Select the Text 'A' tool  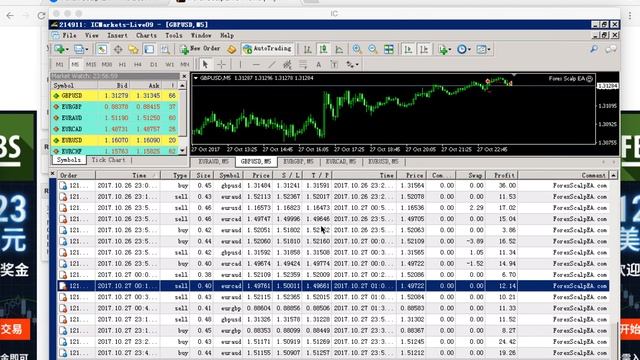pyautogui.click(x=318, y=64)
